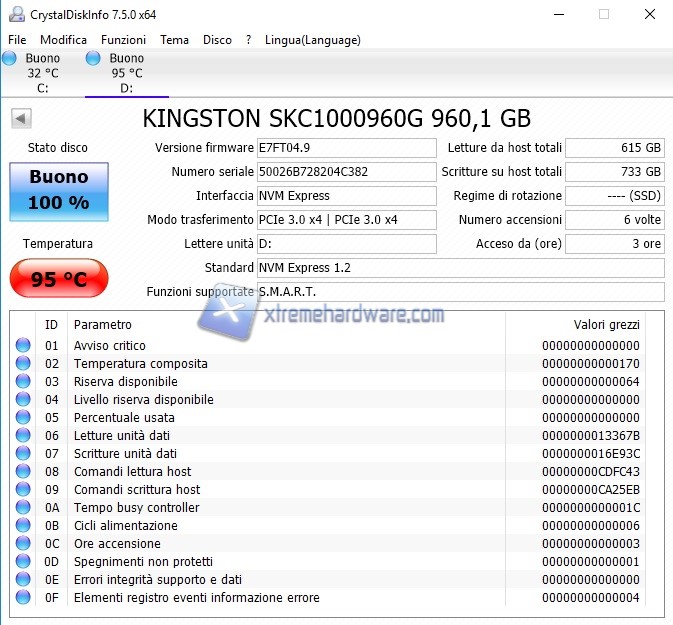673x625 pixels.
Task: Click status orb for Ore accensione row
Action: tap(23, 544)
